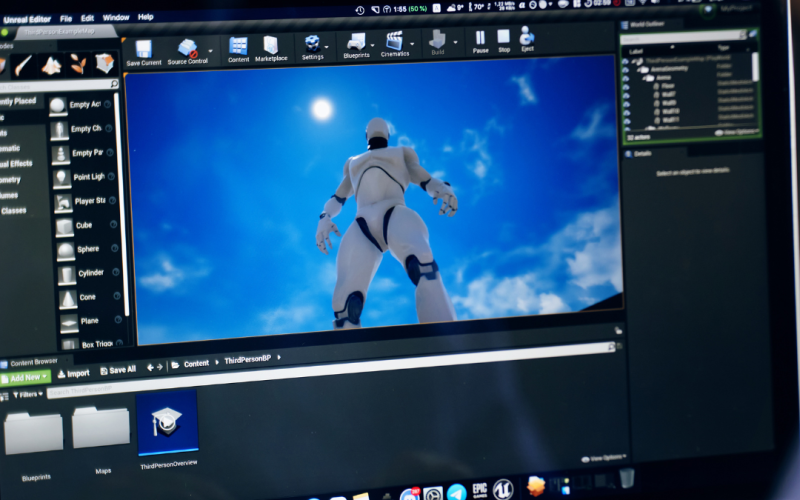
Task: Select the Paint mode brush icon
Action: (23, 66)
